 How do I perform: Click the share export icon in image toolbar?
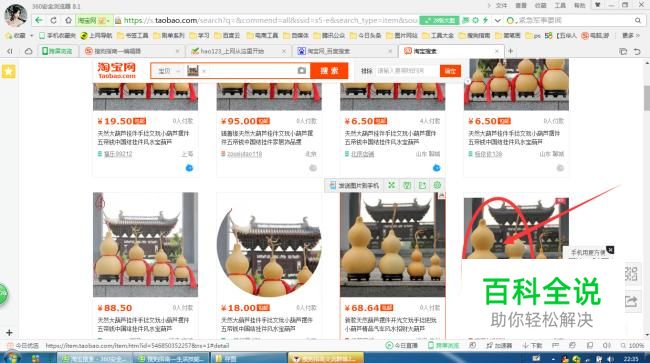(422, 185)
